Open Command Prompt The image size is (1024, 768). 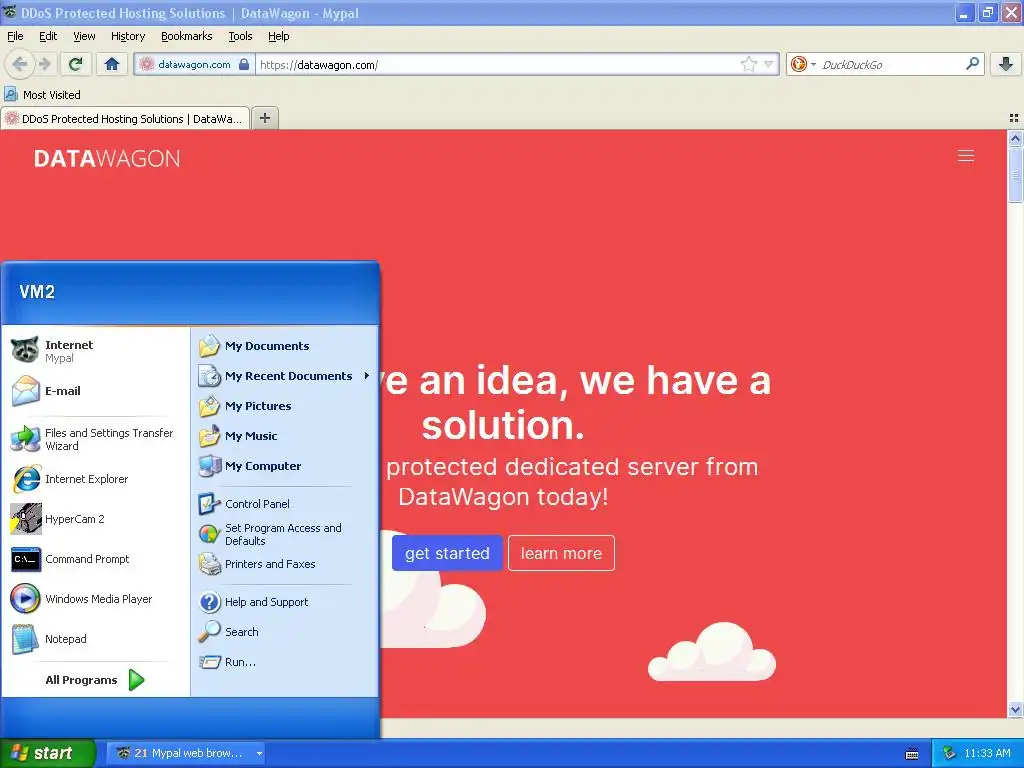97,560
